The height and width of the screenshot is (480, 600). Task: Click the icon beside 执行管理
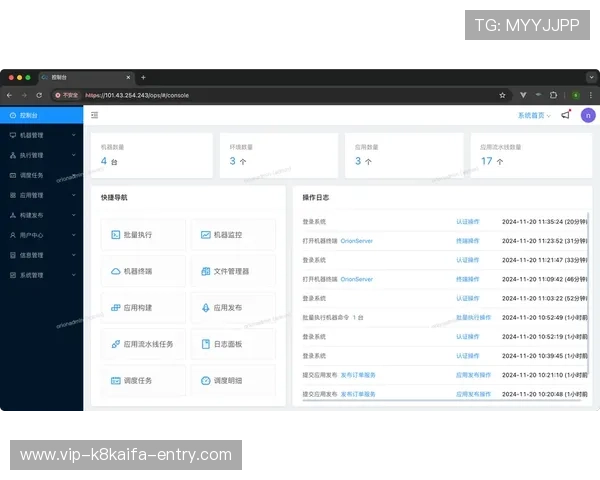pos(13,155)
